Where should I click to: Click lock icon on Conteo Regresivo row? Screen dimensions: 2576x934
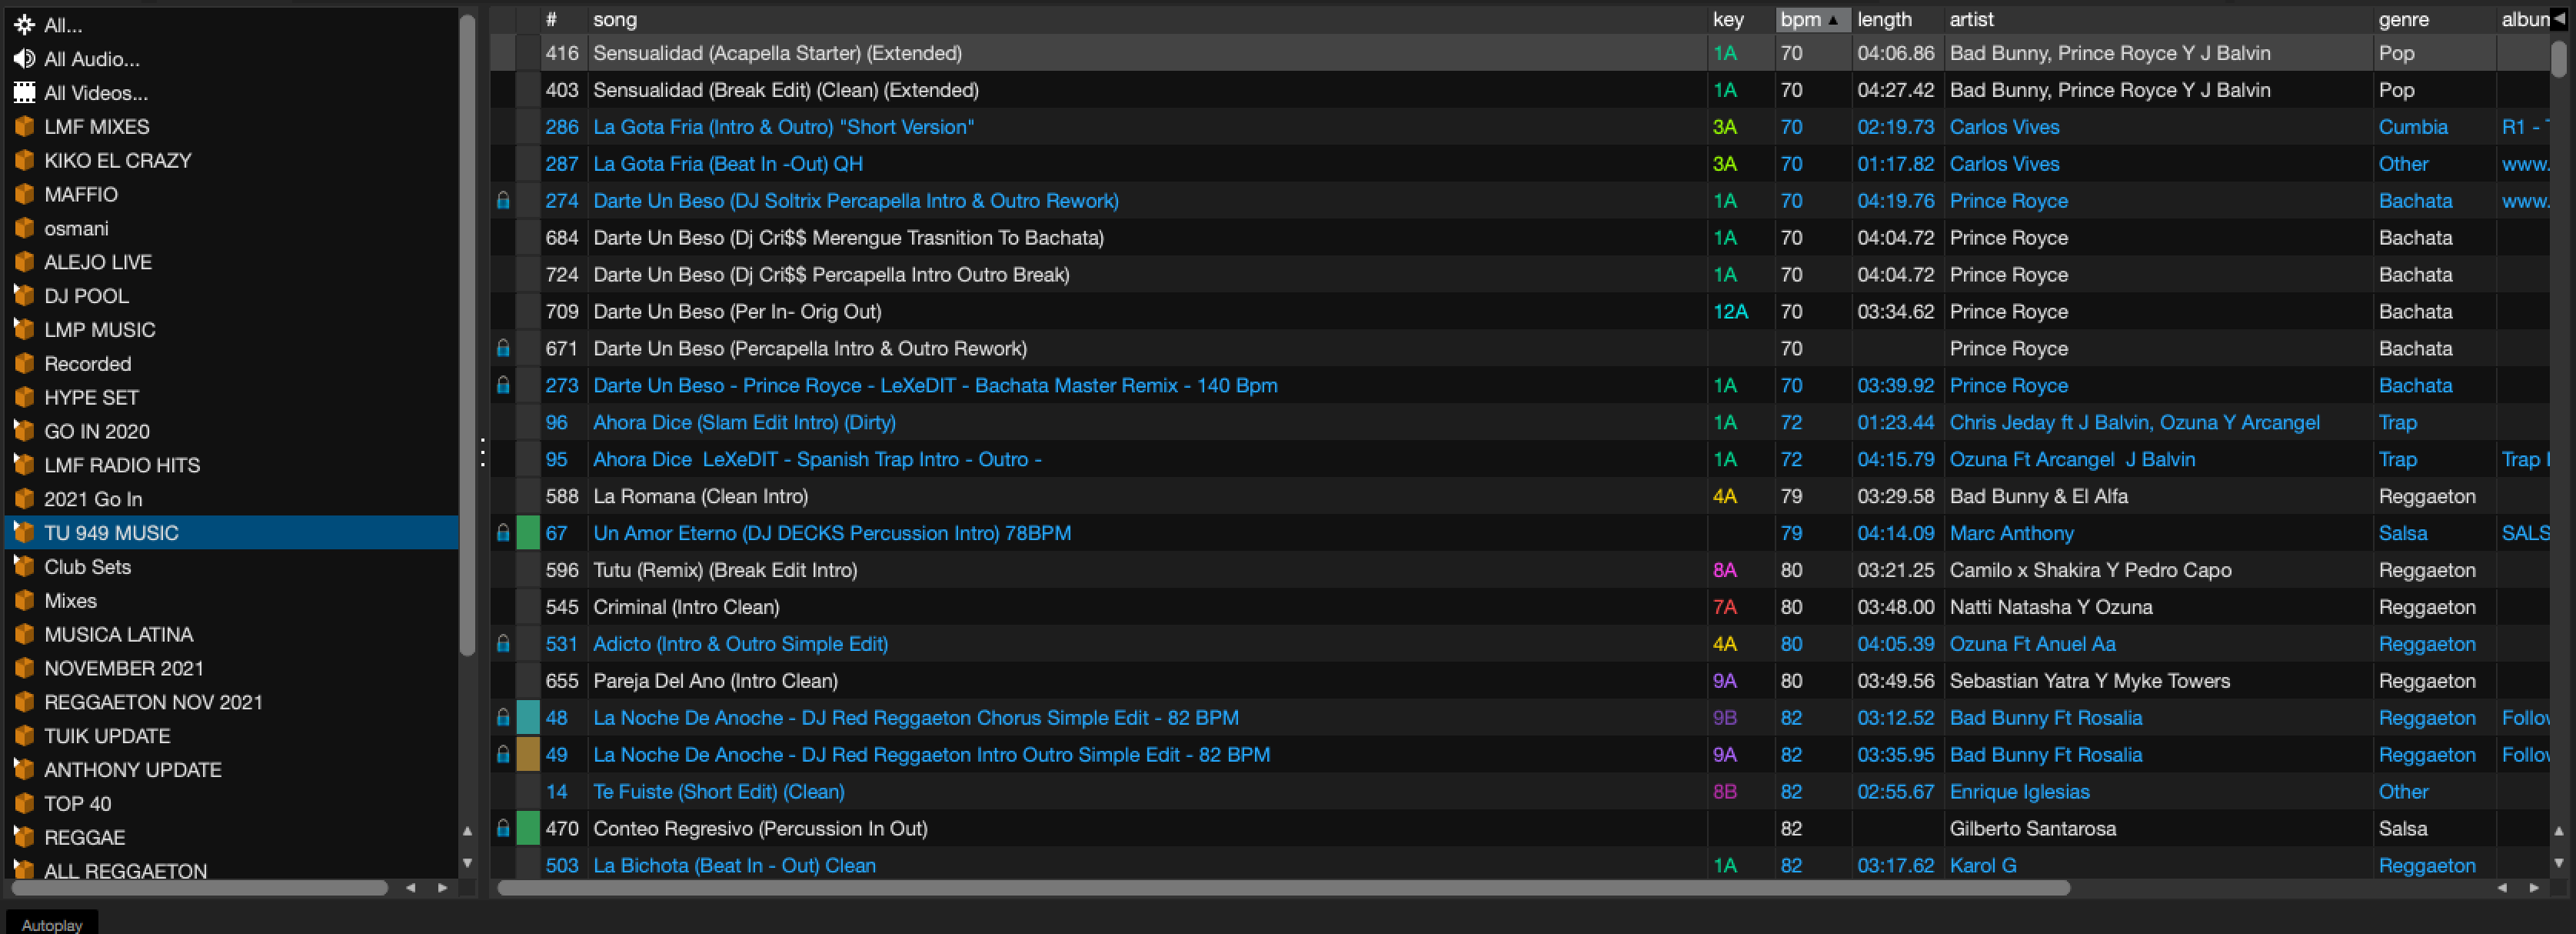point(503,828)
